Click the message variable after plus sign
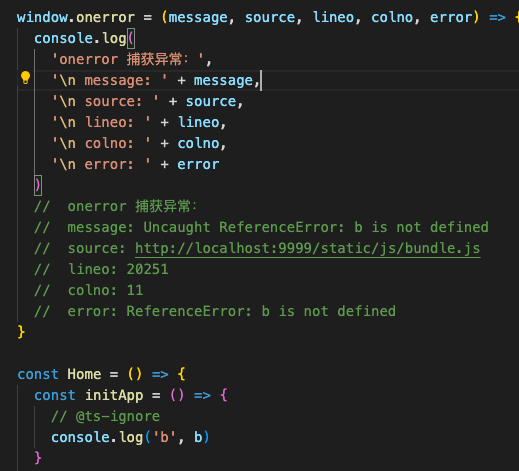 pos(223,80)
